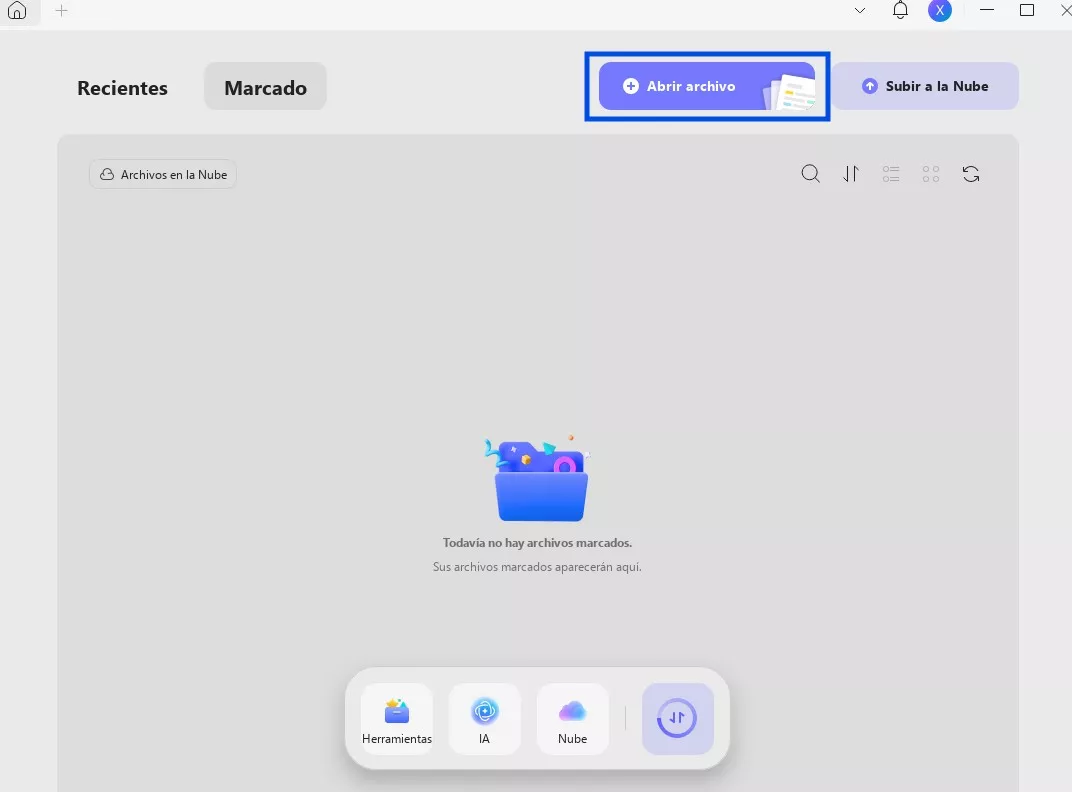Click the Abrir archivo button

707,86
